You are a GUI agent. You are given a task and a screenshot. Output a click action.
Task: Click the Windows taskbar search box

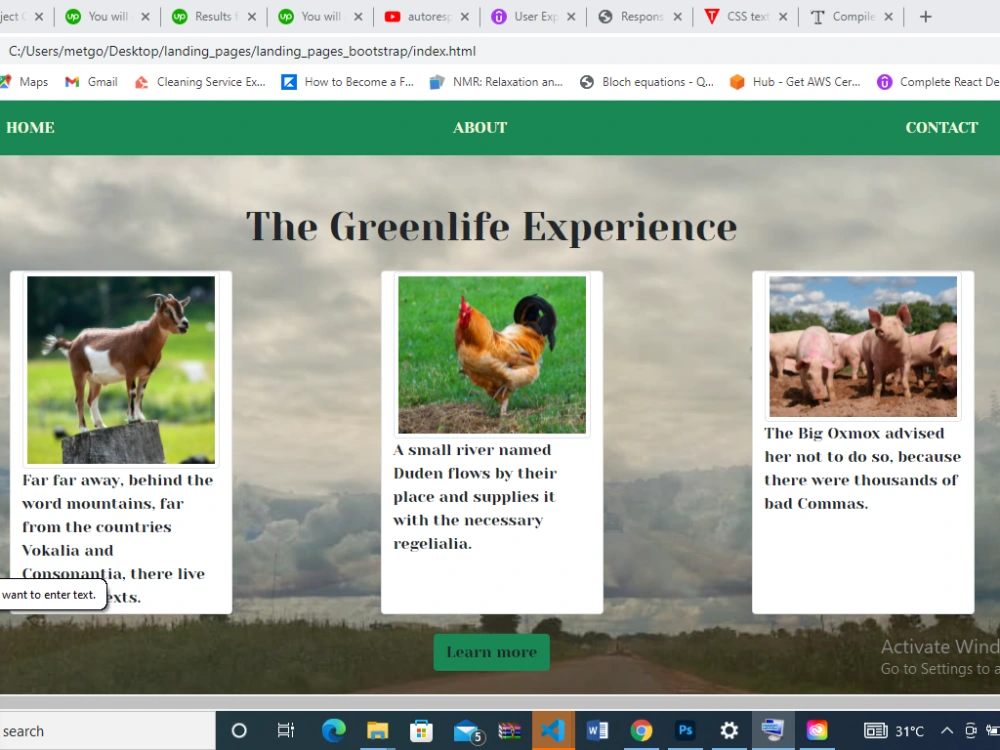(107, 731)
